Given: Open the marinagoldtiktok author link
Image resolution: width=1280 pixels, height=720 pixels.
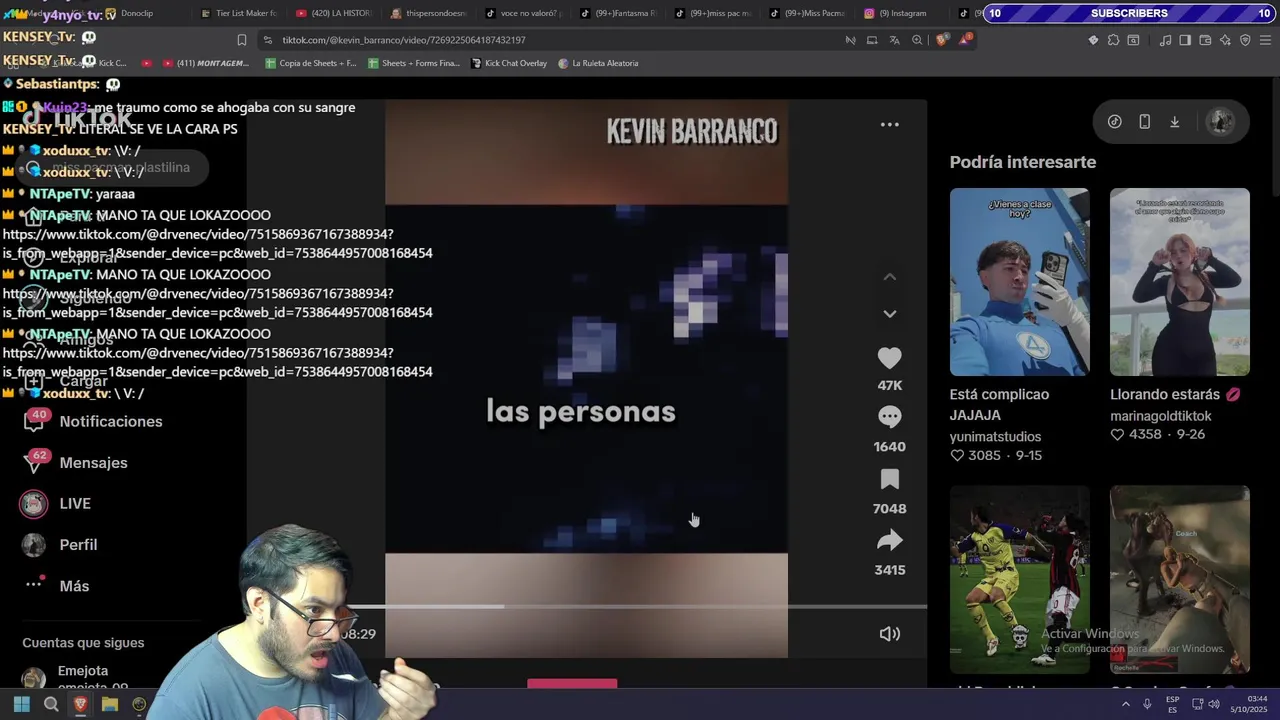Looking at the screenshot, I should tap(1160, 416).
